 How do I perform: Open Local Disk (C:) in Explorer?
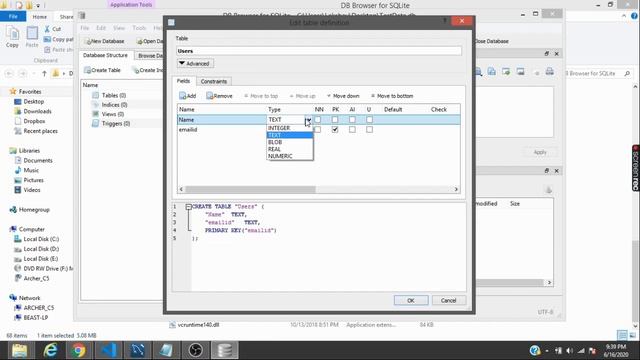click(x=41, y=239)
